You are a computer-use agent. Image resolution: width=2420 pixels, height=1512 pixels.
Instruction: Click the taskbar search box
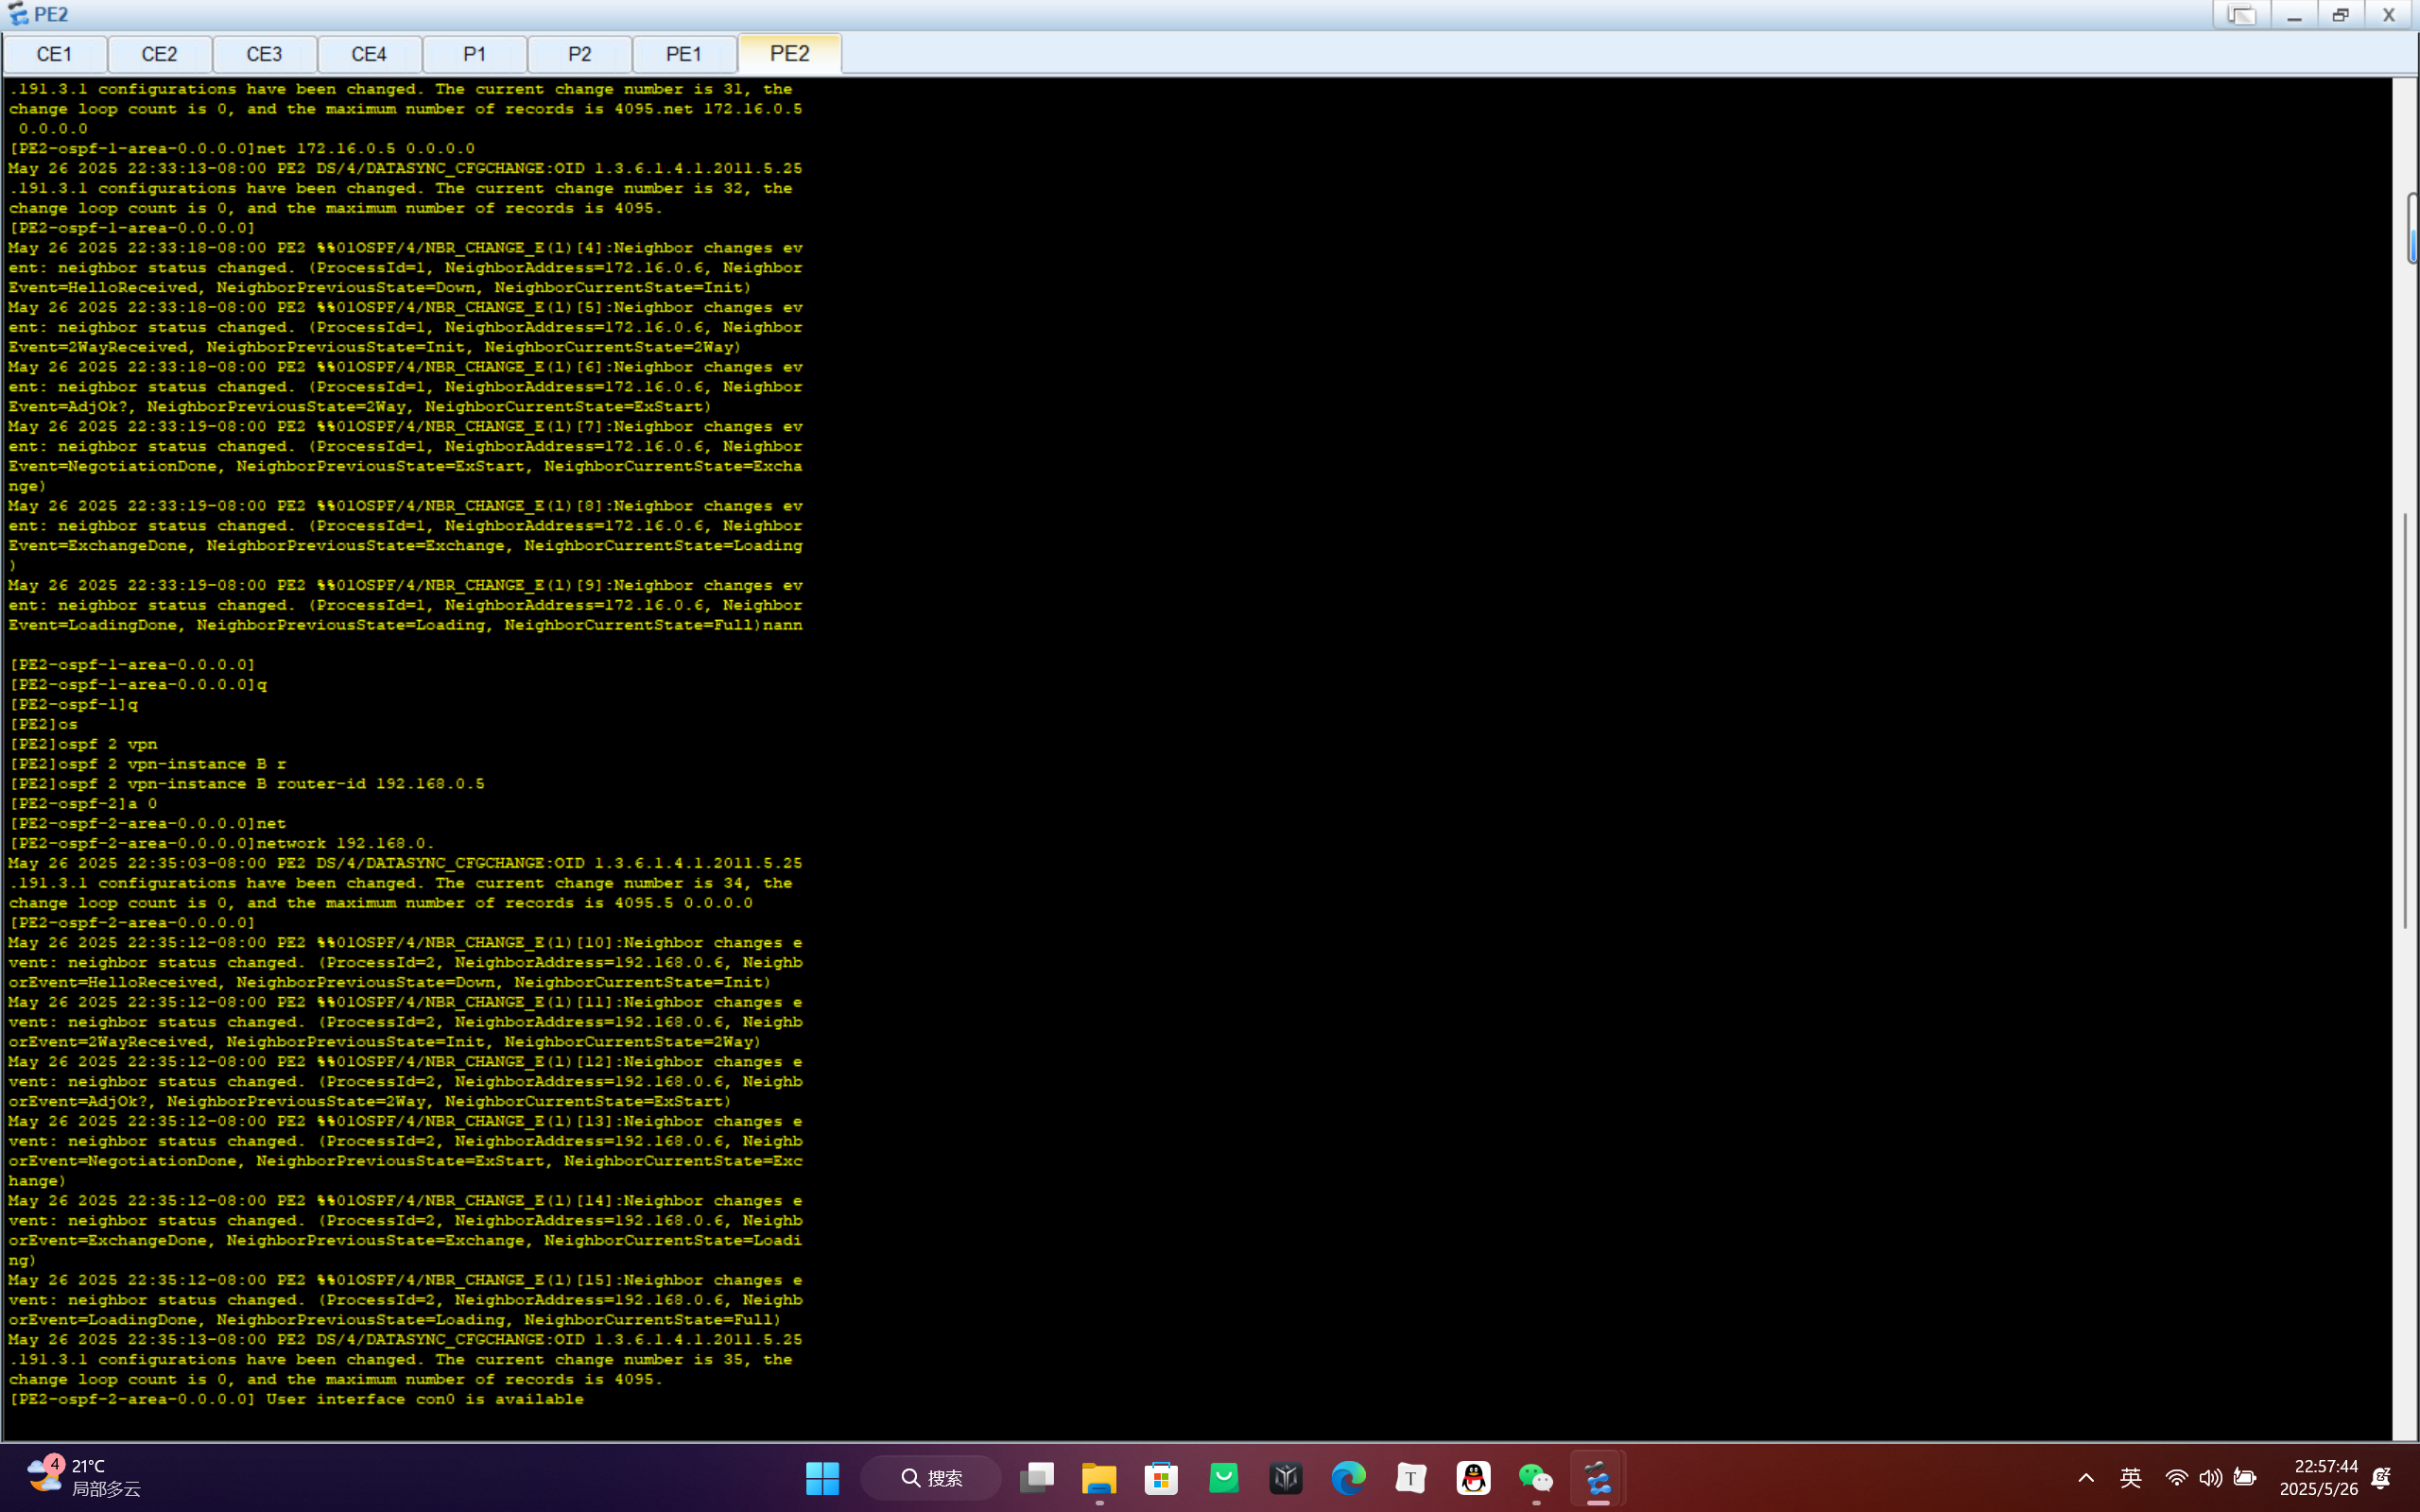[x=931, y=1478]
